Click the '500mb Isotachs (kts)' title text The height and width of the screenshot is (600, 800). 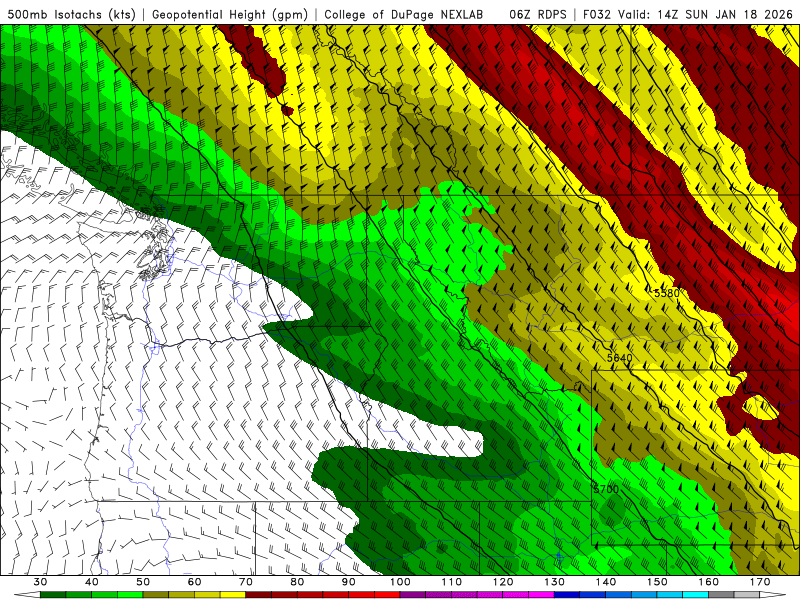point(69,14)
